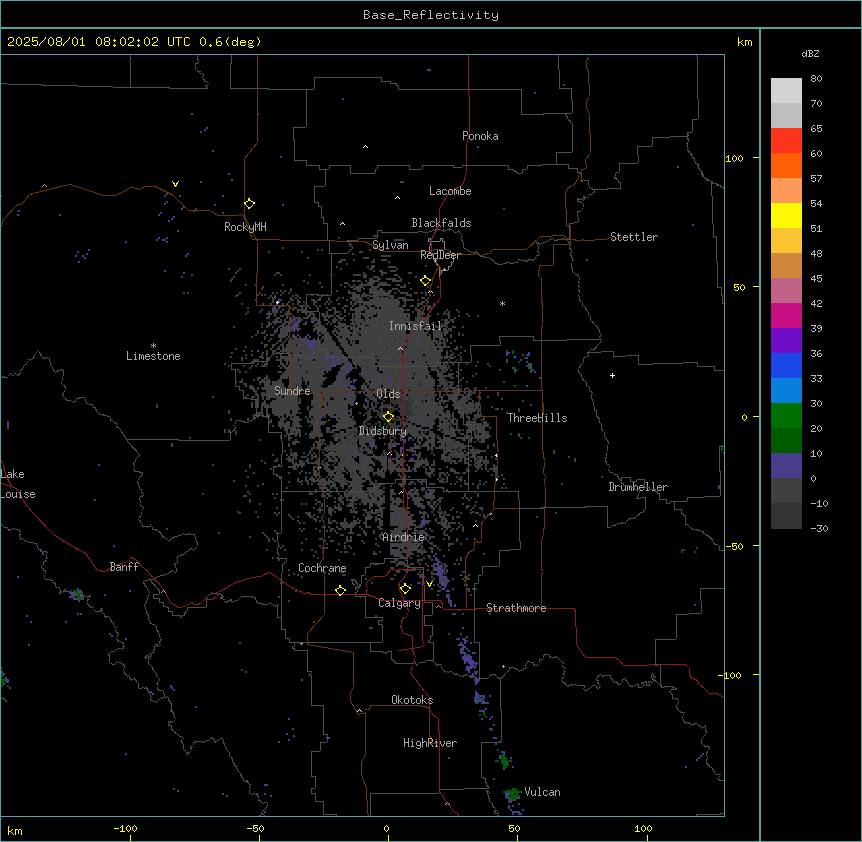The height and width of the screenshot is (842, 862).
Task: Click the Innisfail label
Action: (x=415, y=326)
